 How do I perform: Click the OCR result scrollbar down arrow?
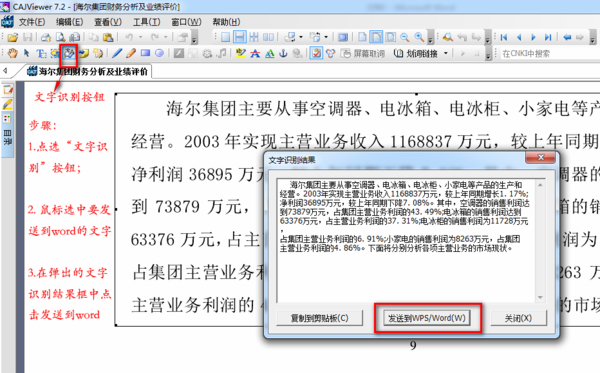[540, 297]
